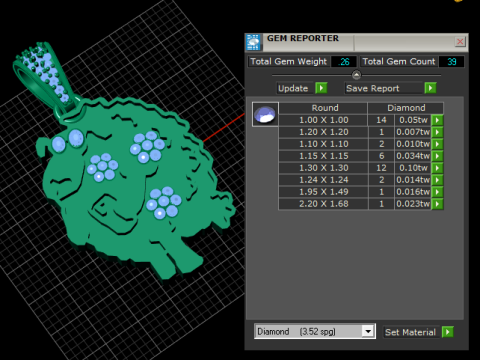Select the 1.30 X 1.30 size cell
The width and height of the screenshot is (480, 360).
(x=323, y=168)
